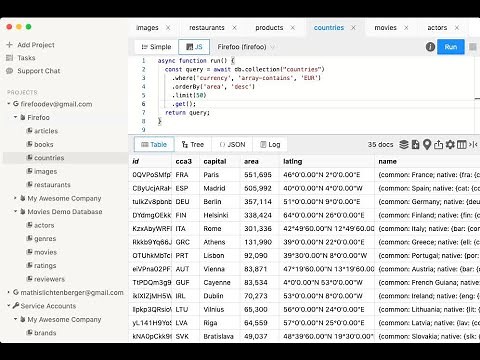Click the info icon beside Run

(430, 47)
